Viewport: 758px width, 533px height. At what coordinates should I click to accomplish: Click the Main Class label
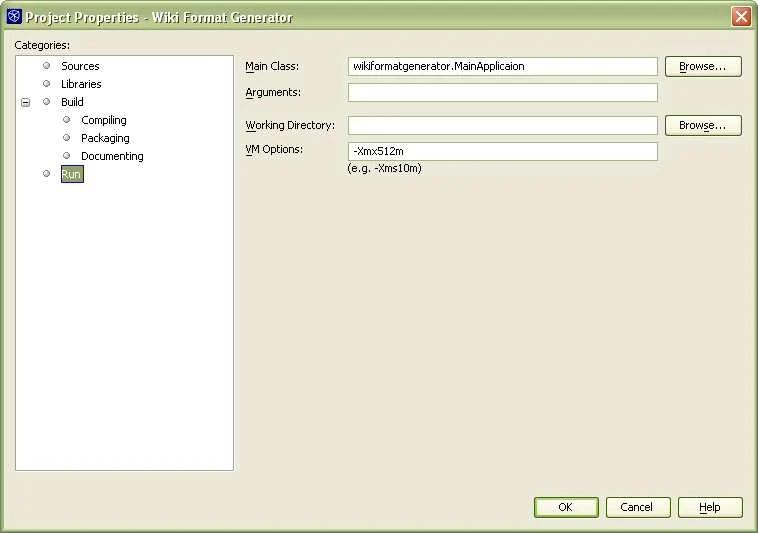pyautogui.click(x=272, y=66)
